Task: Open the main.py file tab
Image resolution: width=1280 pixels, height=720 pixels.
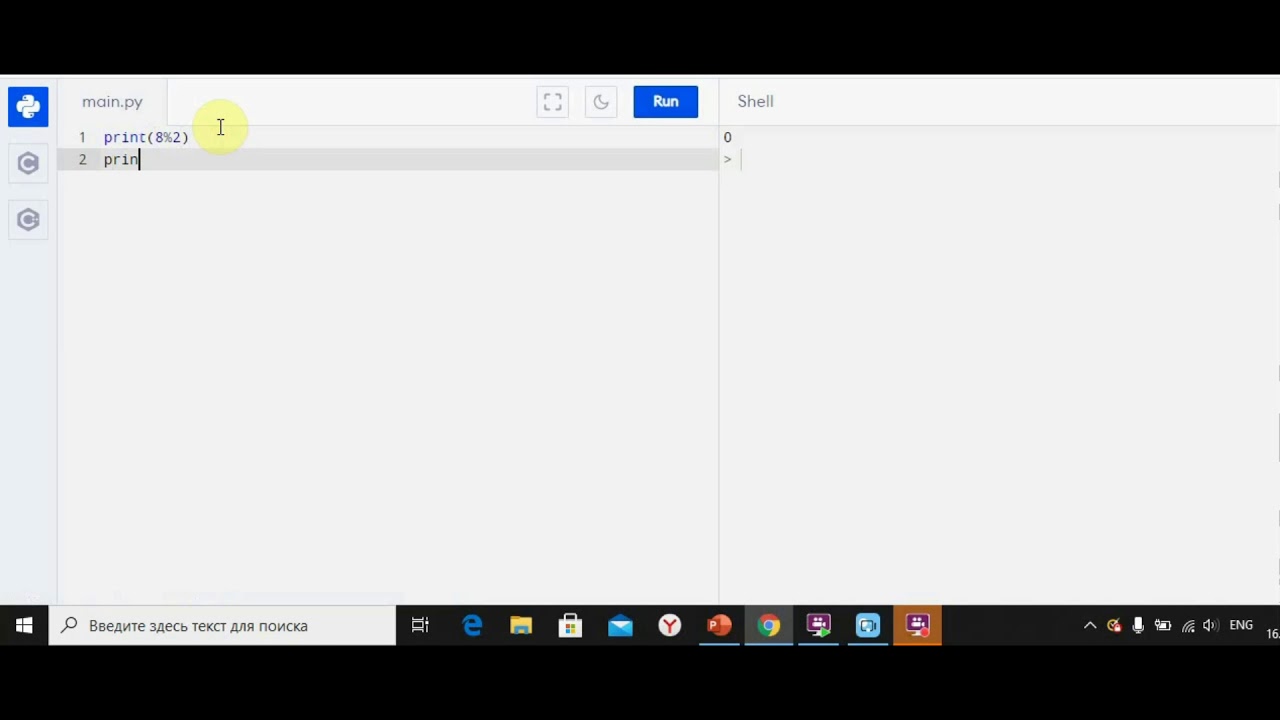Action: tap(112, 102)
